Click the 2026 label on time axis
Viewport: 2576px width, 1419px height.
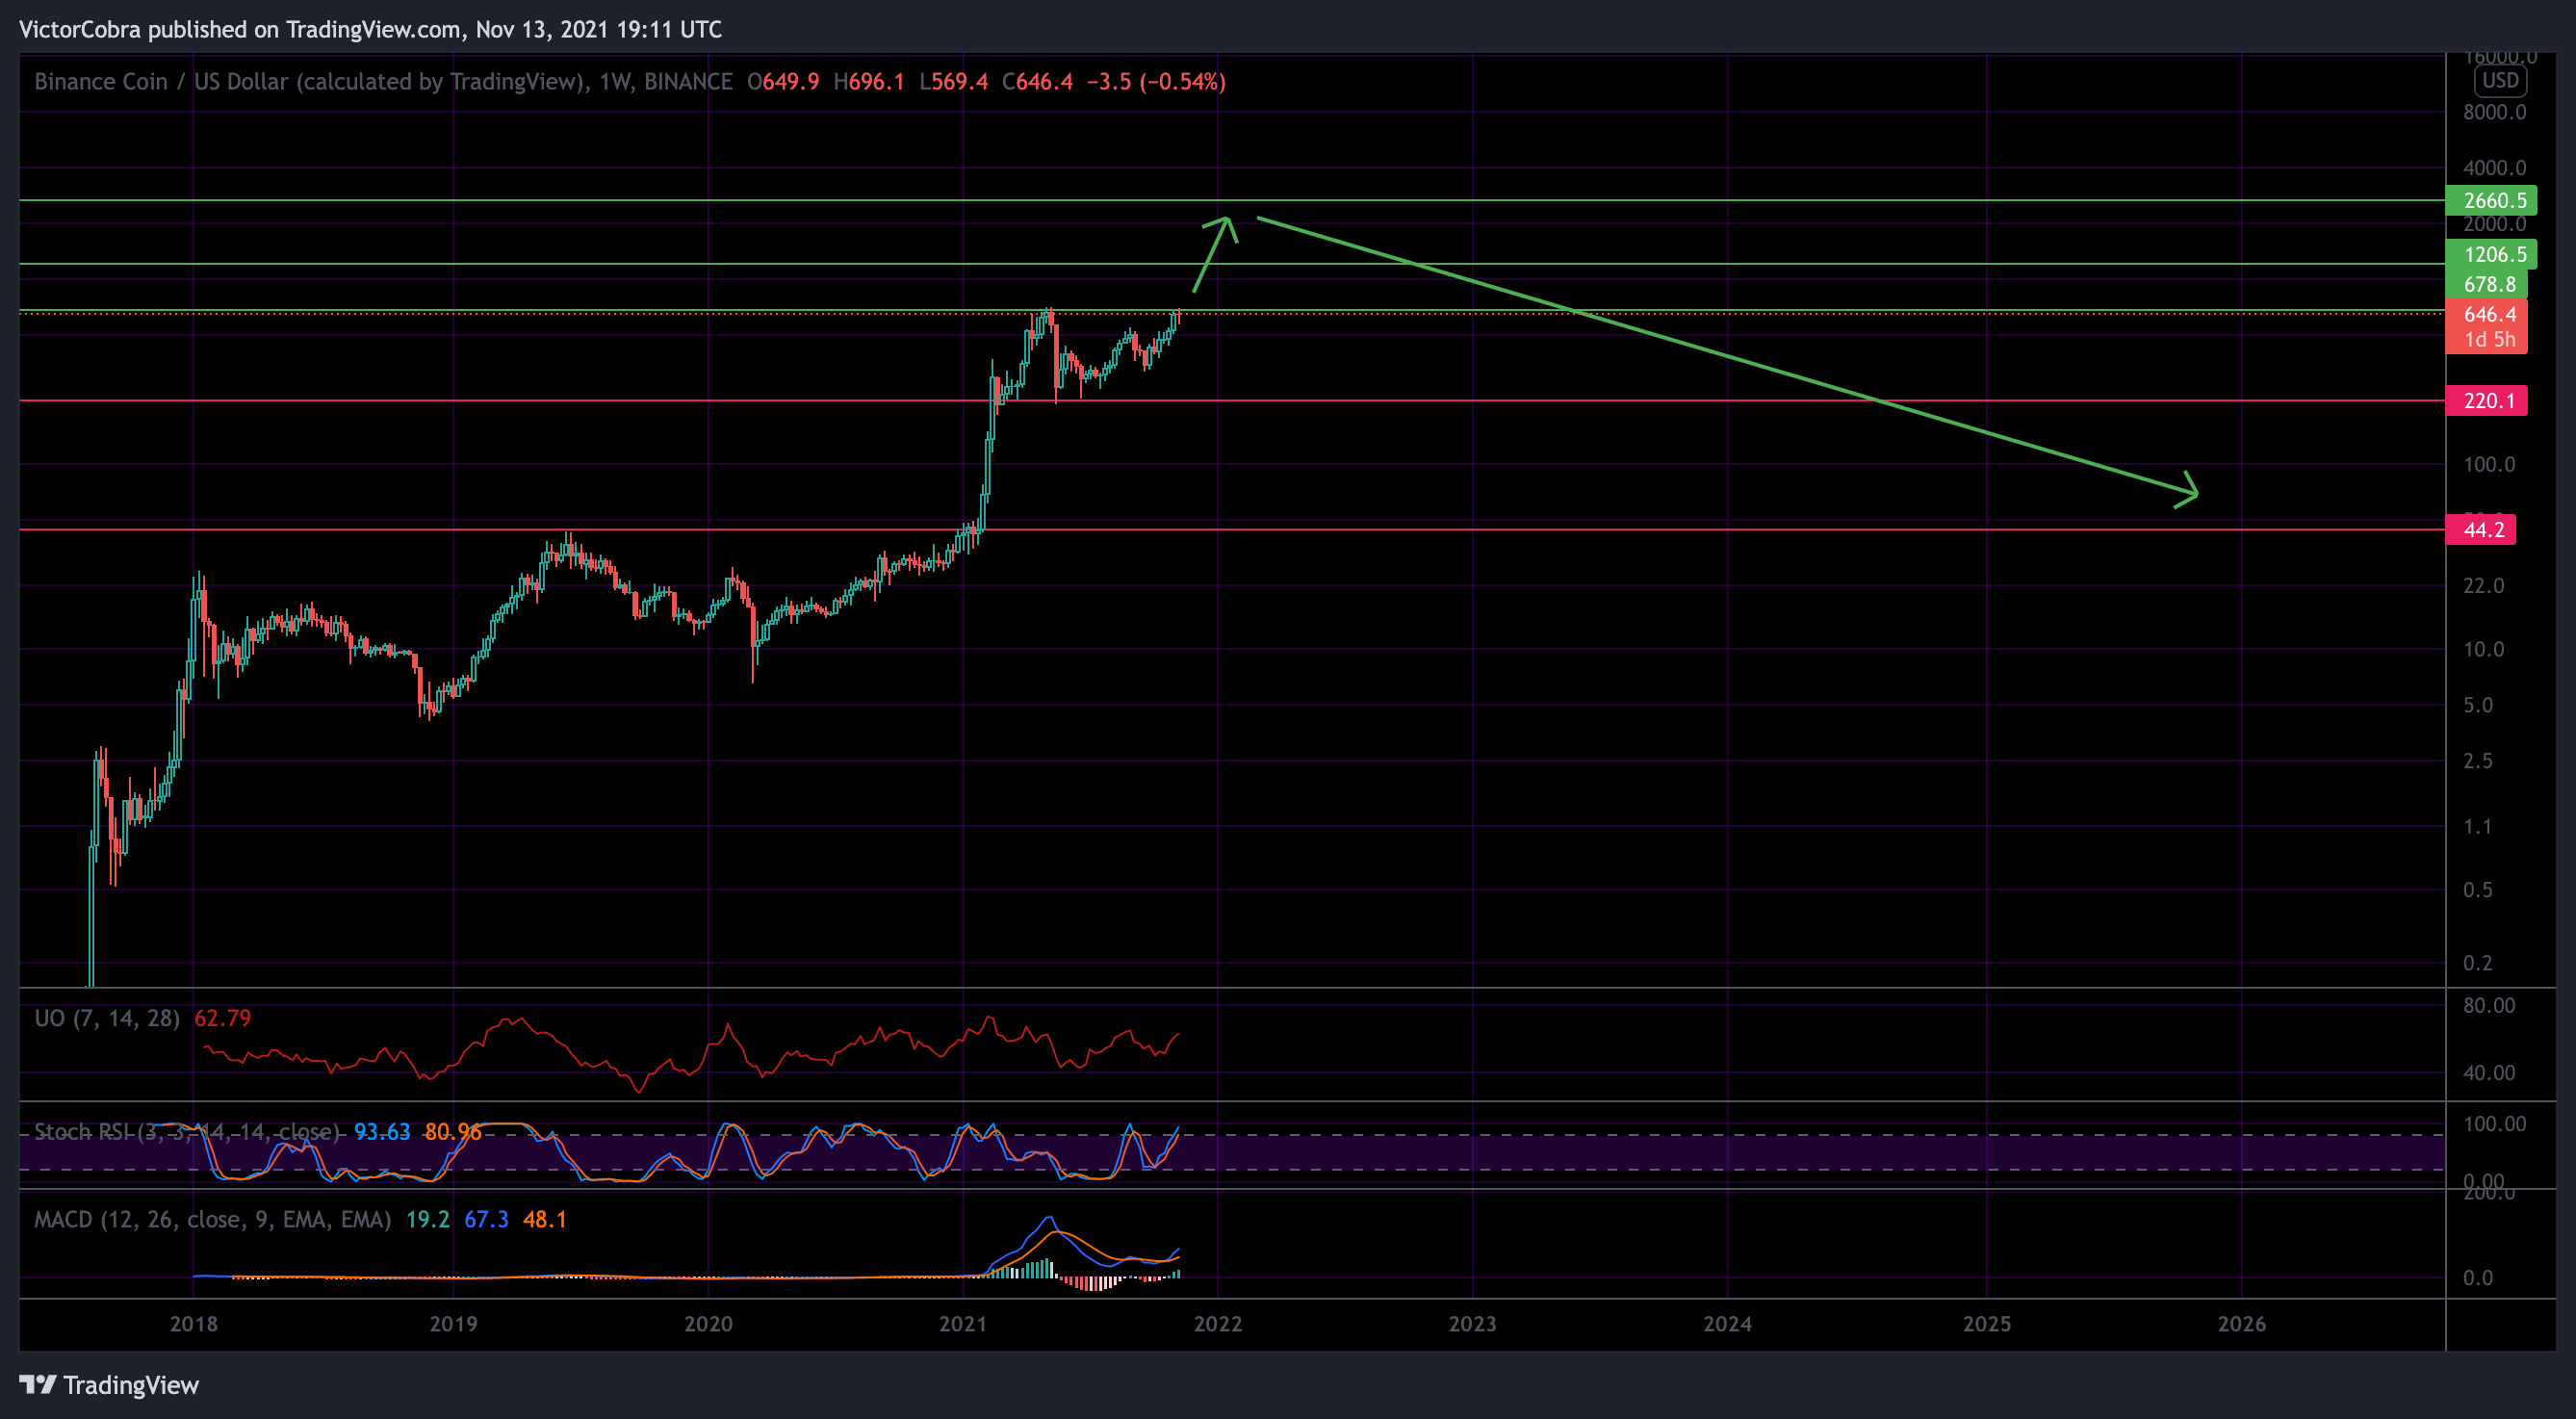coord(2242,1324)
